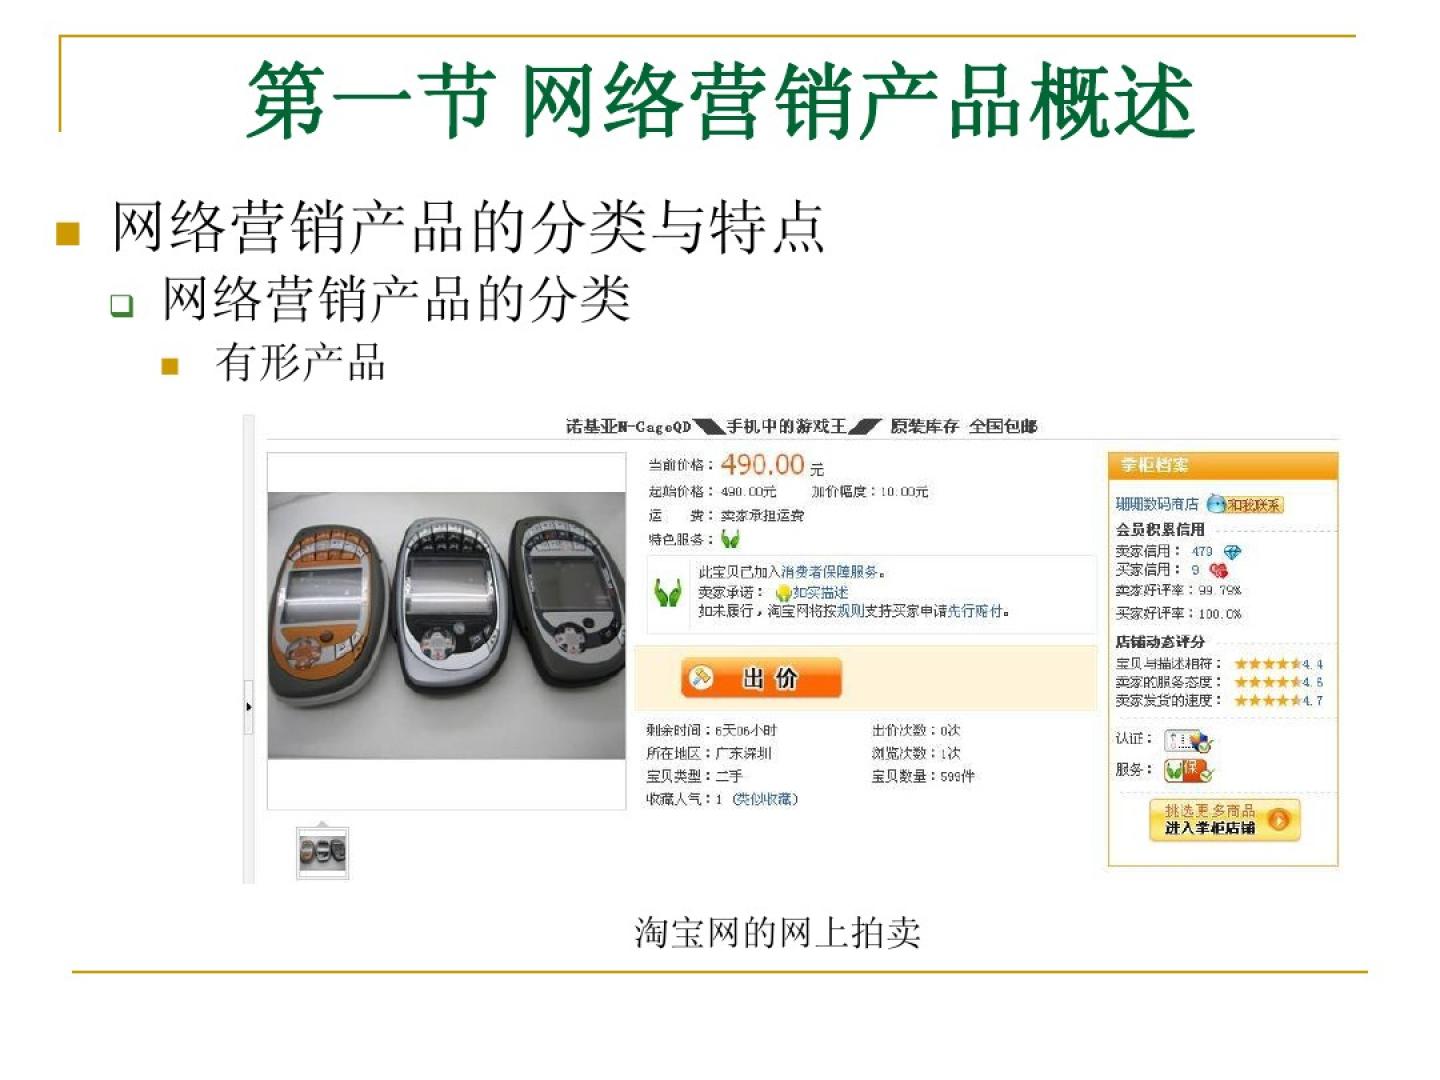The height and width of the screenshot is (1080, 1440).
Task: Click 进入掌柜店铺 button
Action: pyautogui.click(x=1225, y=820)
